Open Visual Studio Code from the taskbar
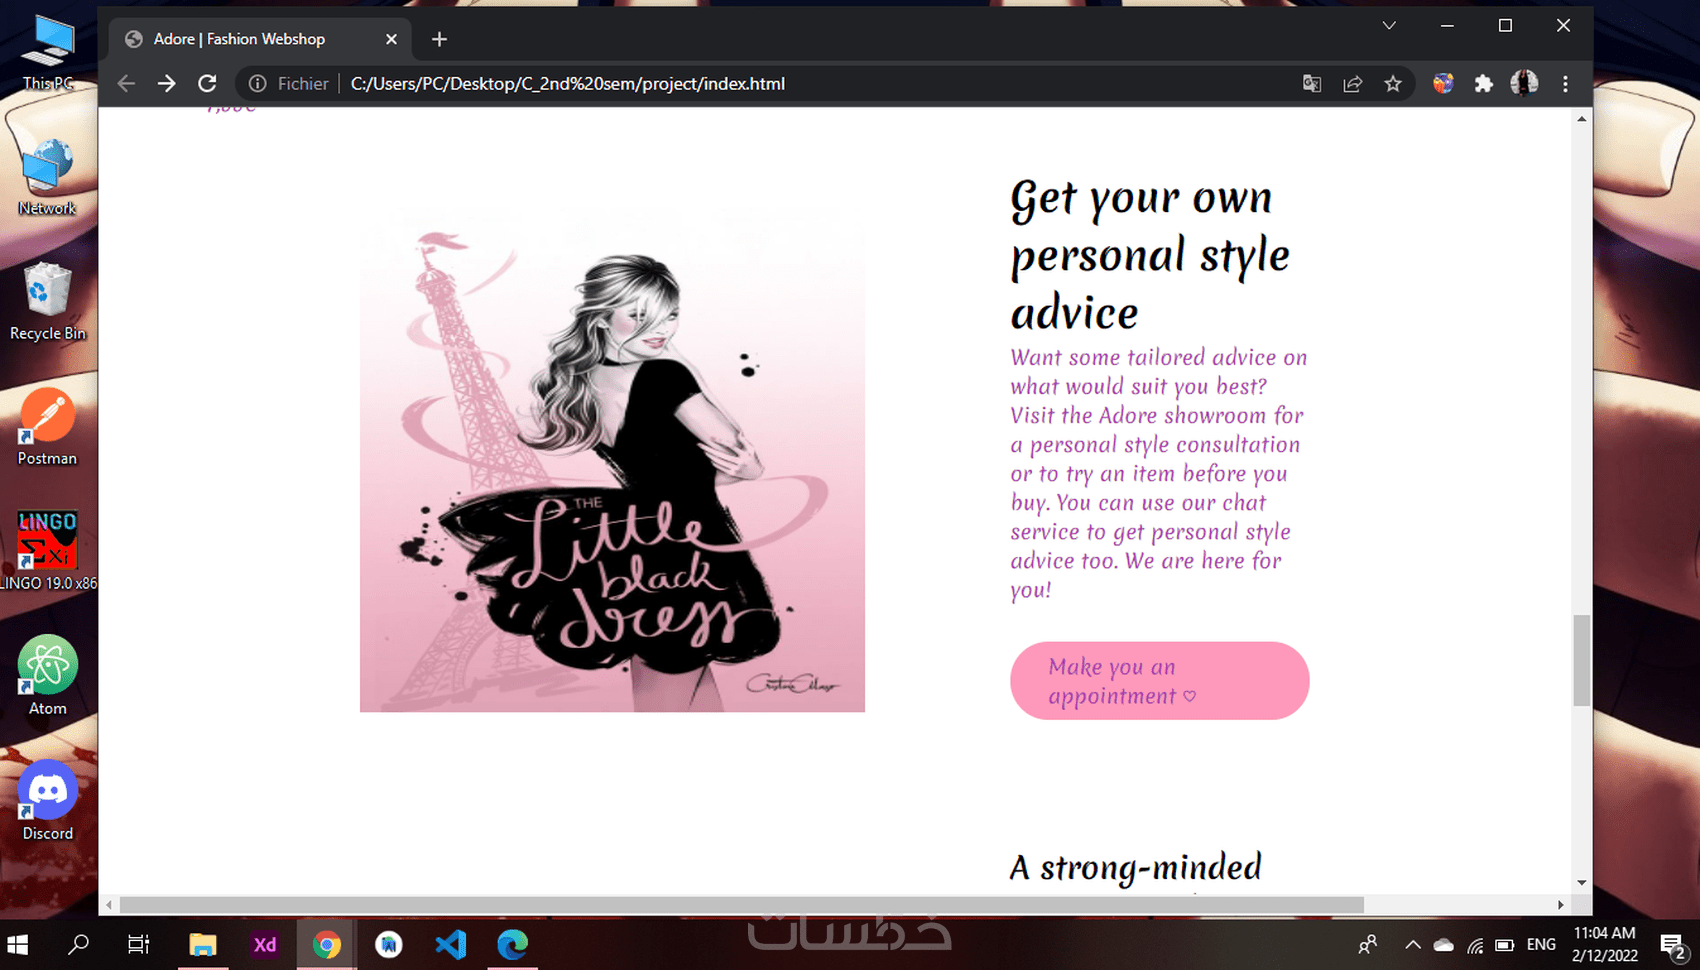The height and width of the screenshot is (970, 1700). [451, 945]
